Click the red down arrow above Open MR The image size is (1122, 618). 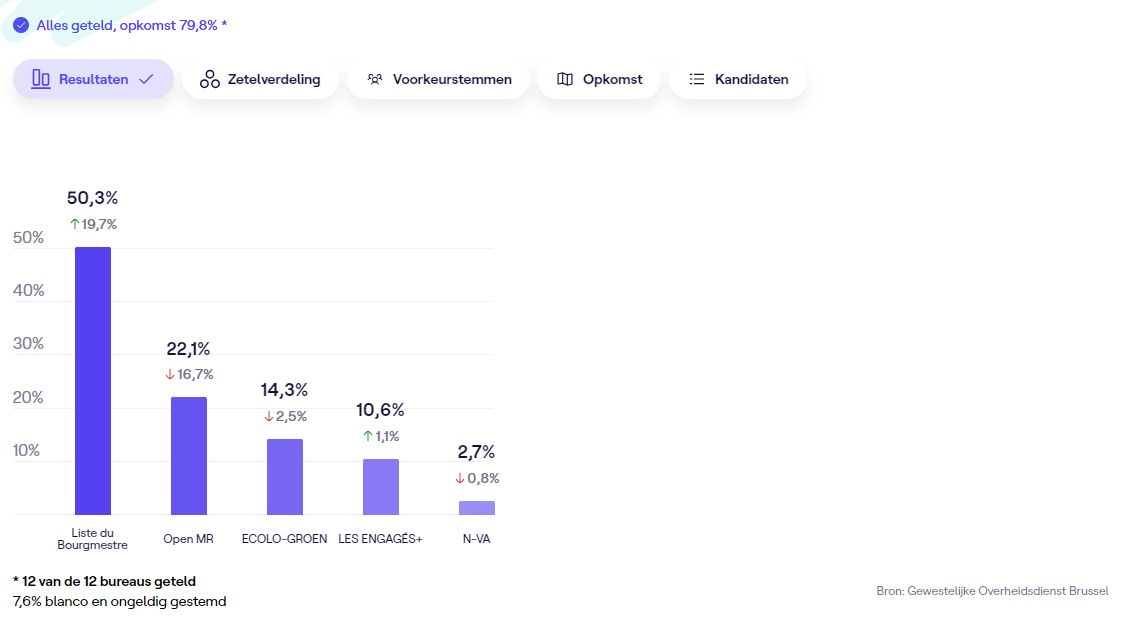tap(170, 374)
